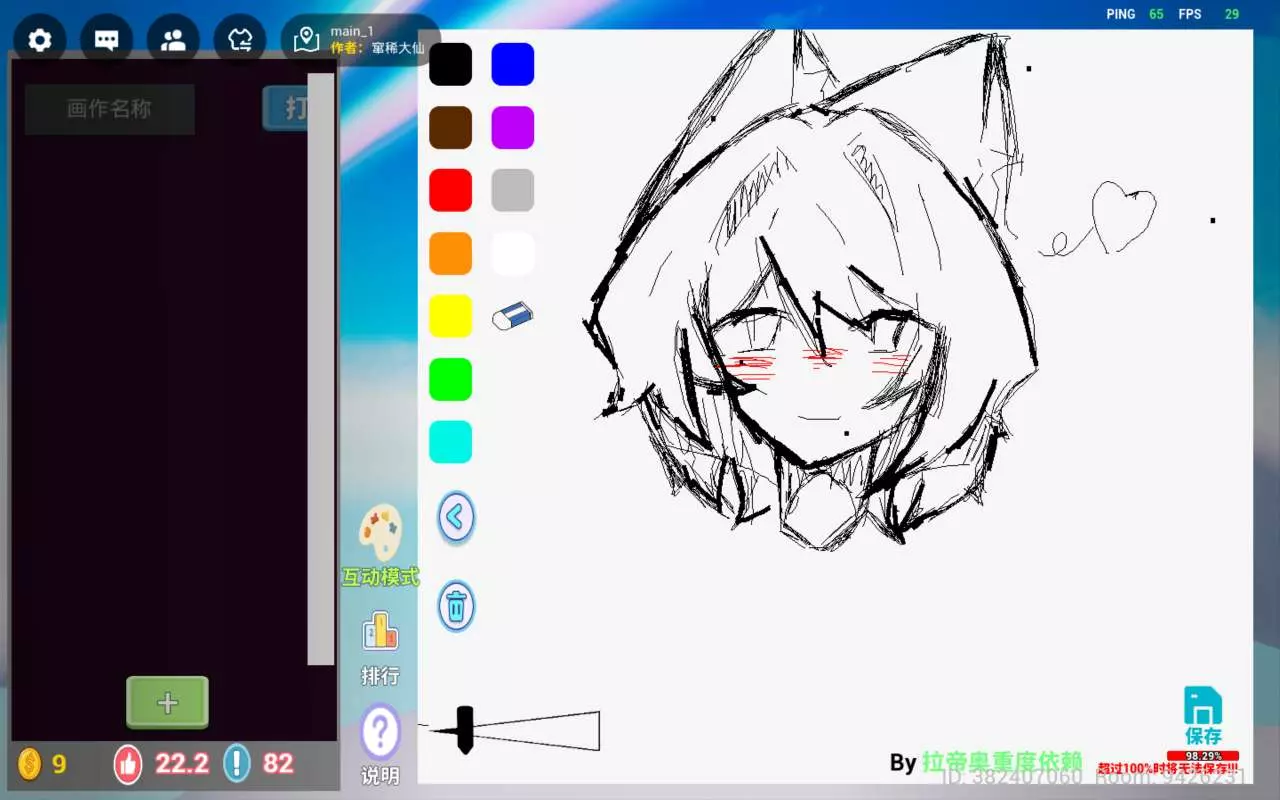Open the outfit change icon

pos(240,40)
